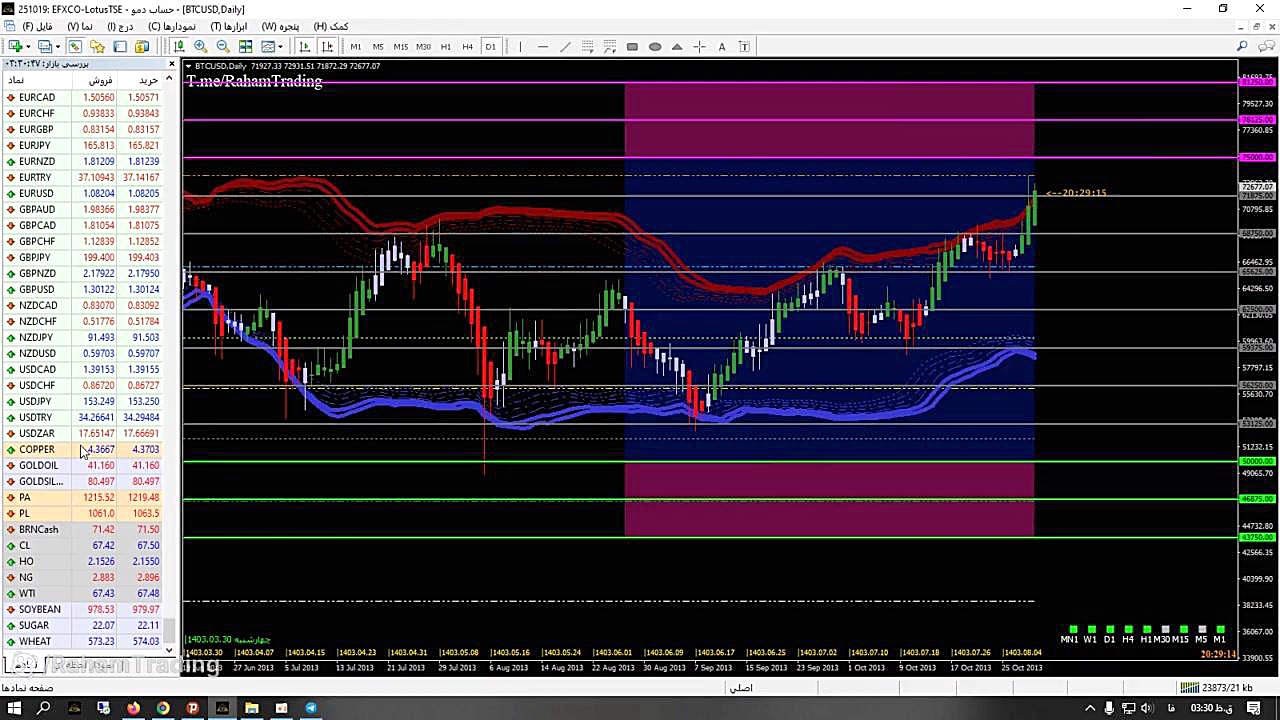Open the ابزارها (T) menu
The width and height of the screenshot is (1280, 720).
point(229,26)
